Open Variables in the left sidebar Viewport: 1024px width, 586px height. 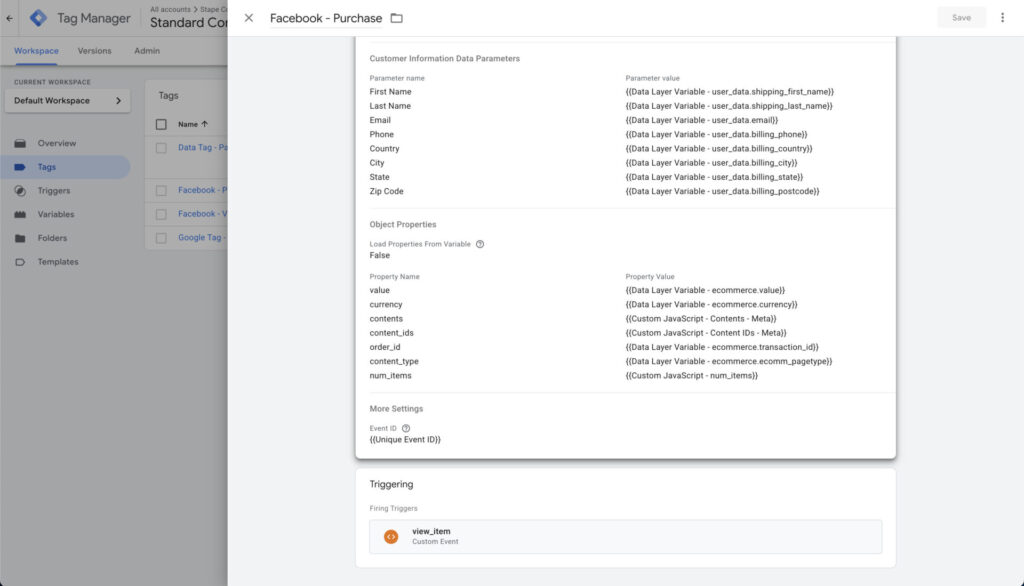[56, 214]
